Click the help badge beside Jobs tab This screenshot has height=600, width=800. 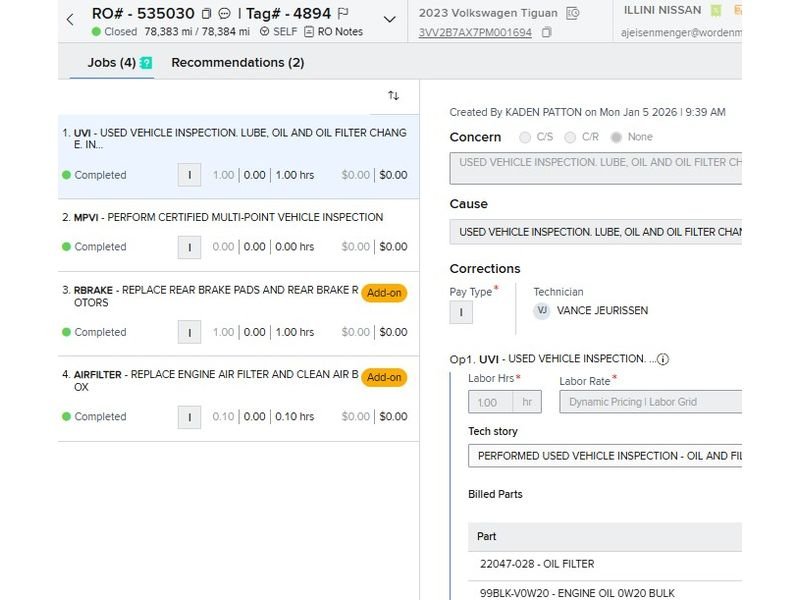coord(146,63)
